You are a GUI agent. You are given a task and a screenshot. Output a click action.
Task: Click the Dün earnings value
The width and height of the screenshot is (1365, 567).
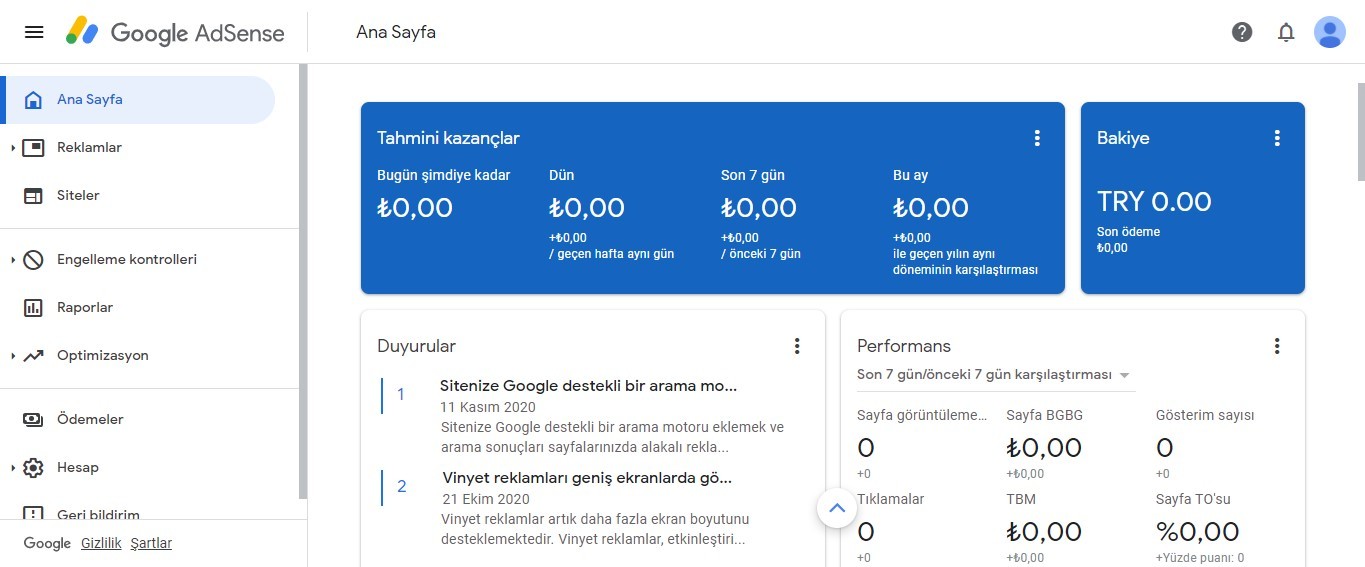(x=587, y=208)
